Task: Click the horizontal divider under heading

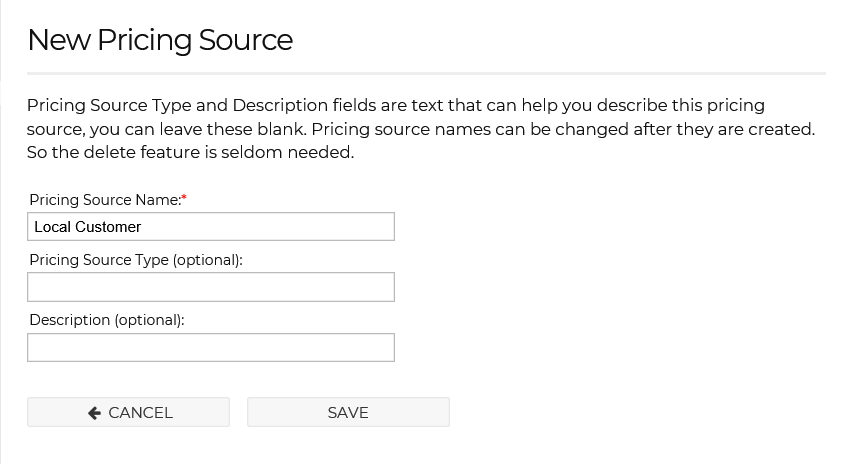Action: (426, 73)
